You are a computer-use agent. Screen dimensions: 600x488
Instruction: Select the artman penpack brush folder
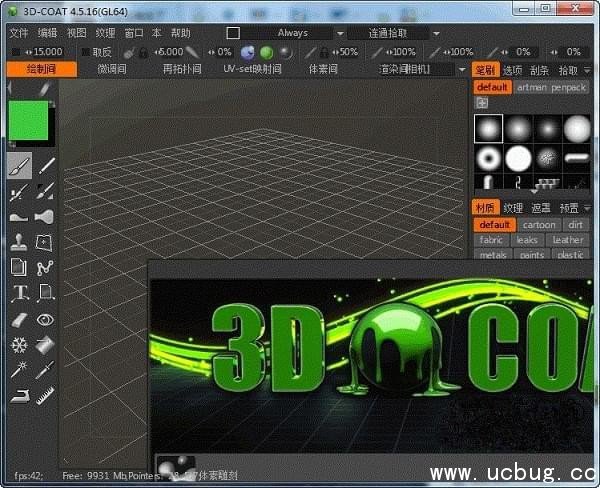551,88
